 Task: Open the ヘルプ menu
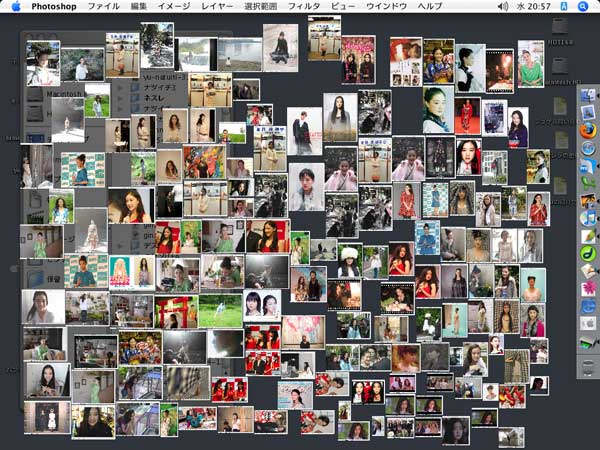click(x=430, y=7)
